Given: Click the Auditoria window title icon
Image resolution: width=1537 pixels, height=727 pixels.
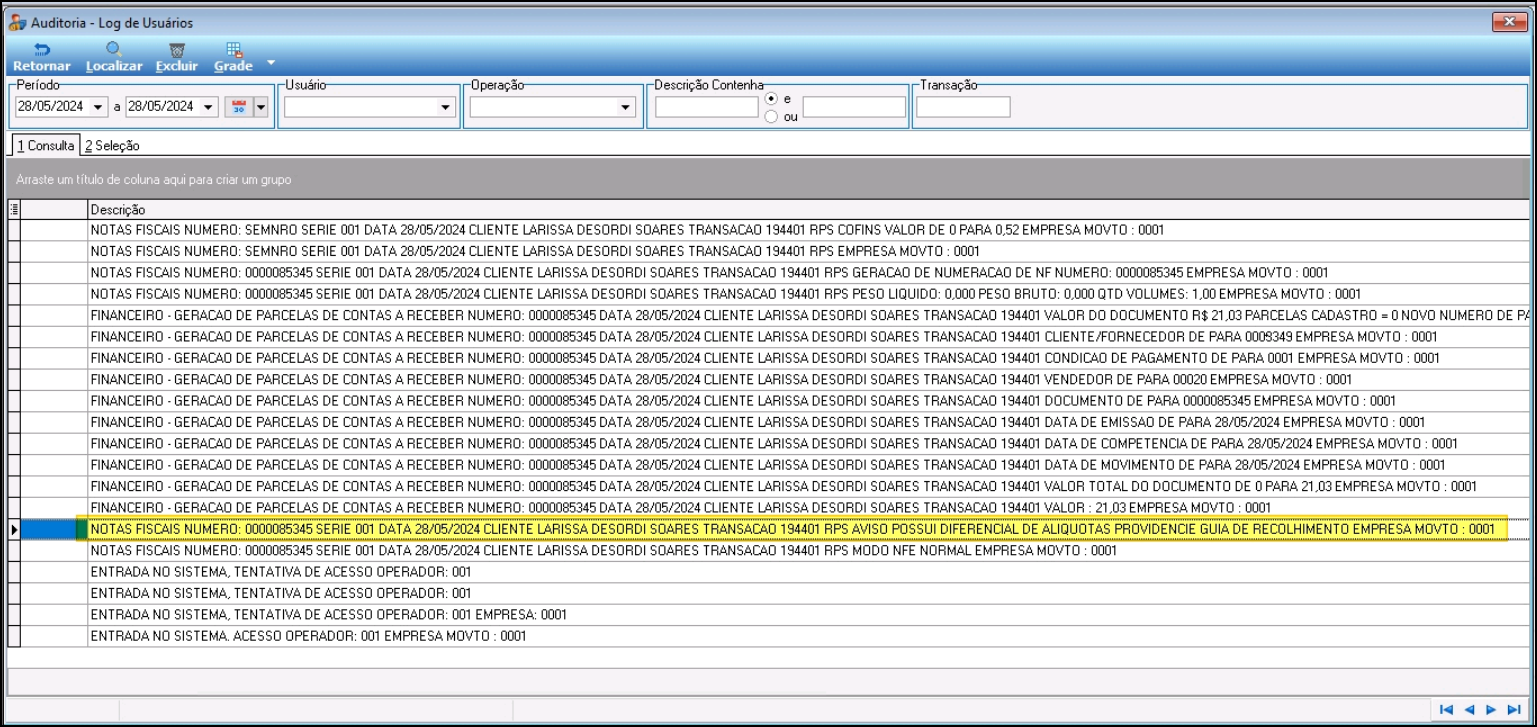Looking at the screenshot, I should pyautogui.click(x=18, y=22).
